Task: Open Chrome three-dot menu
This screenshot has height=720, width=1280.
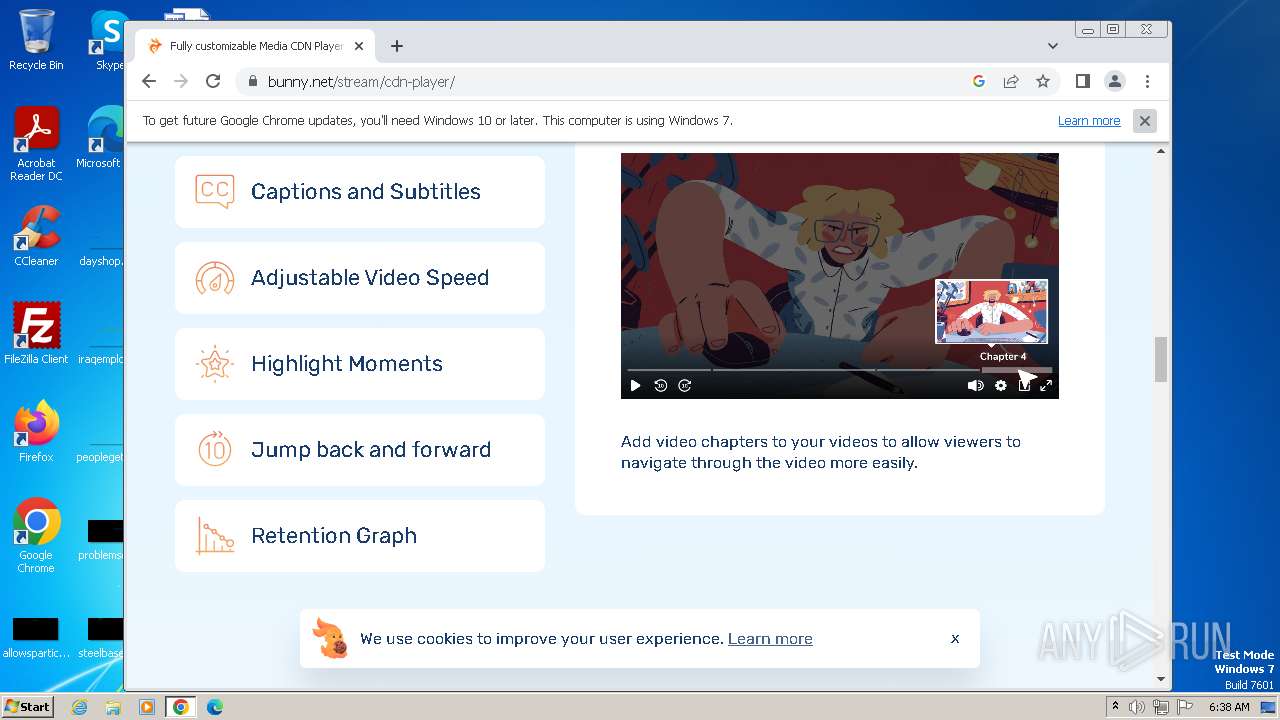Action: 1147,82
